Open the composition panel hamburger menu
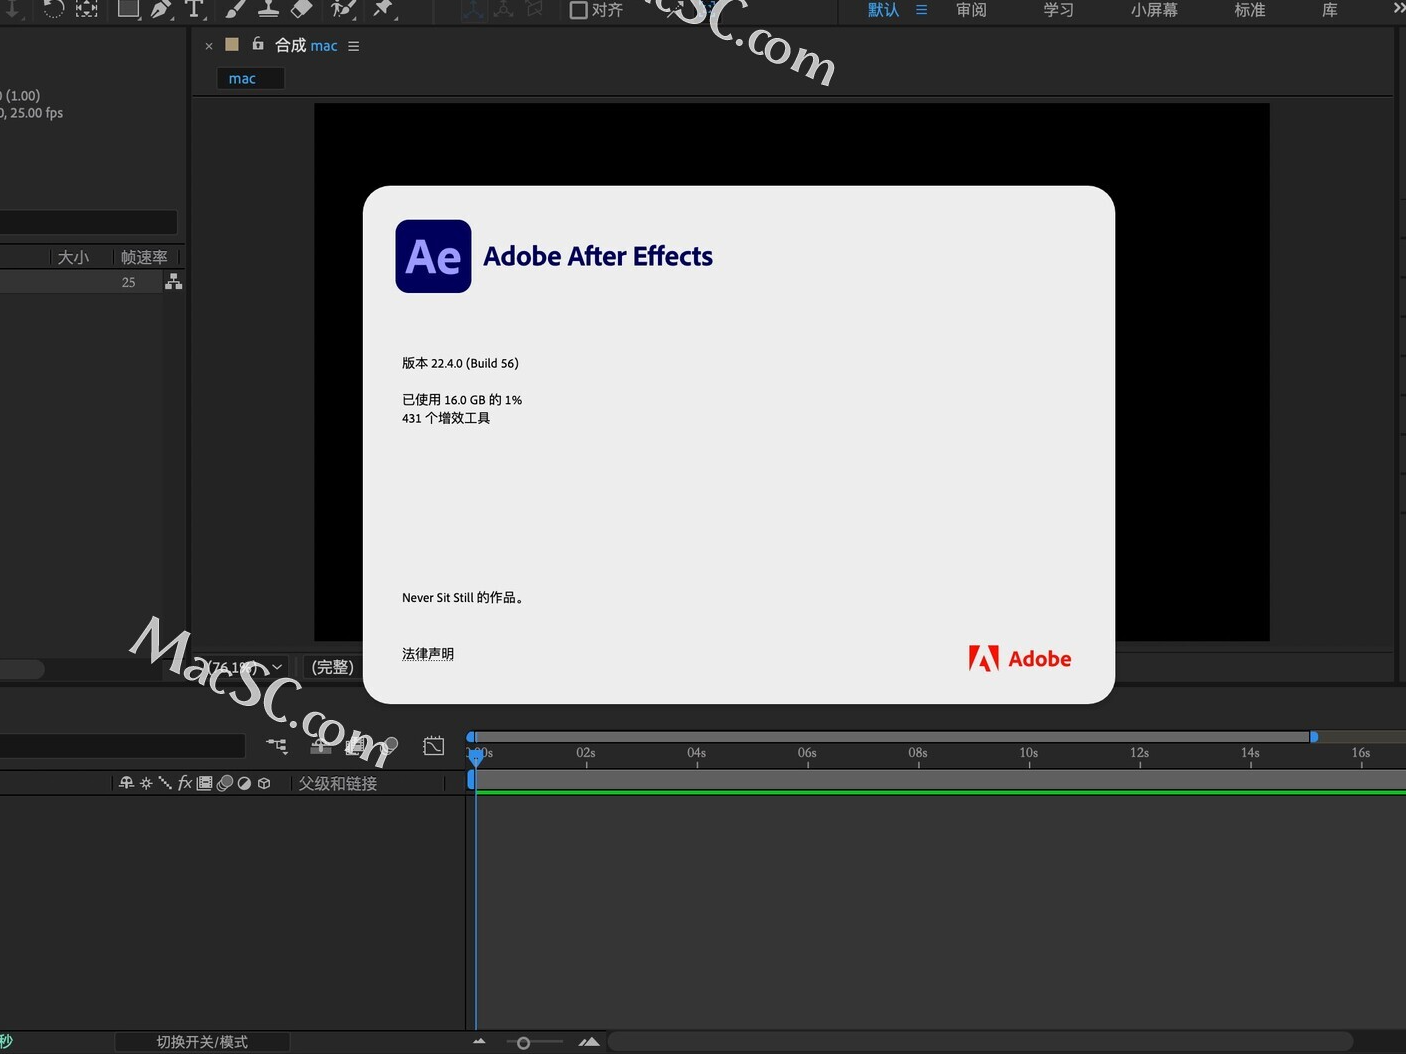Image resolution: width=1406 pixels, height=1054 pixels. [353, 45]
